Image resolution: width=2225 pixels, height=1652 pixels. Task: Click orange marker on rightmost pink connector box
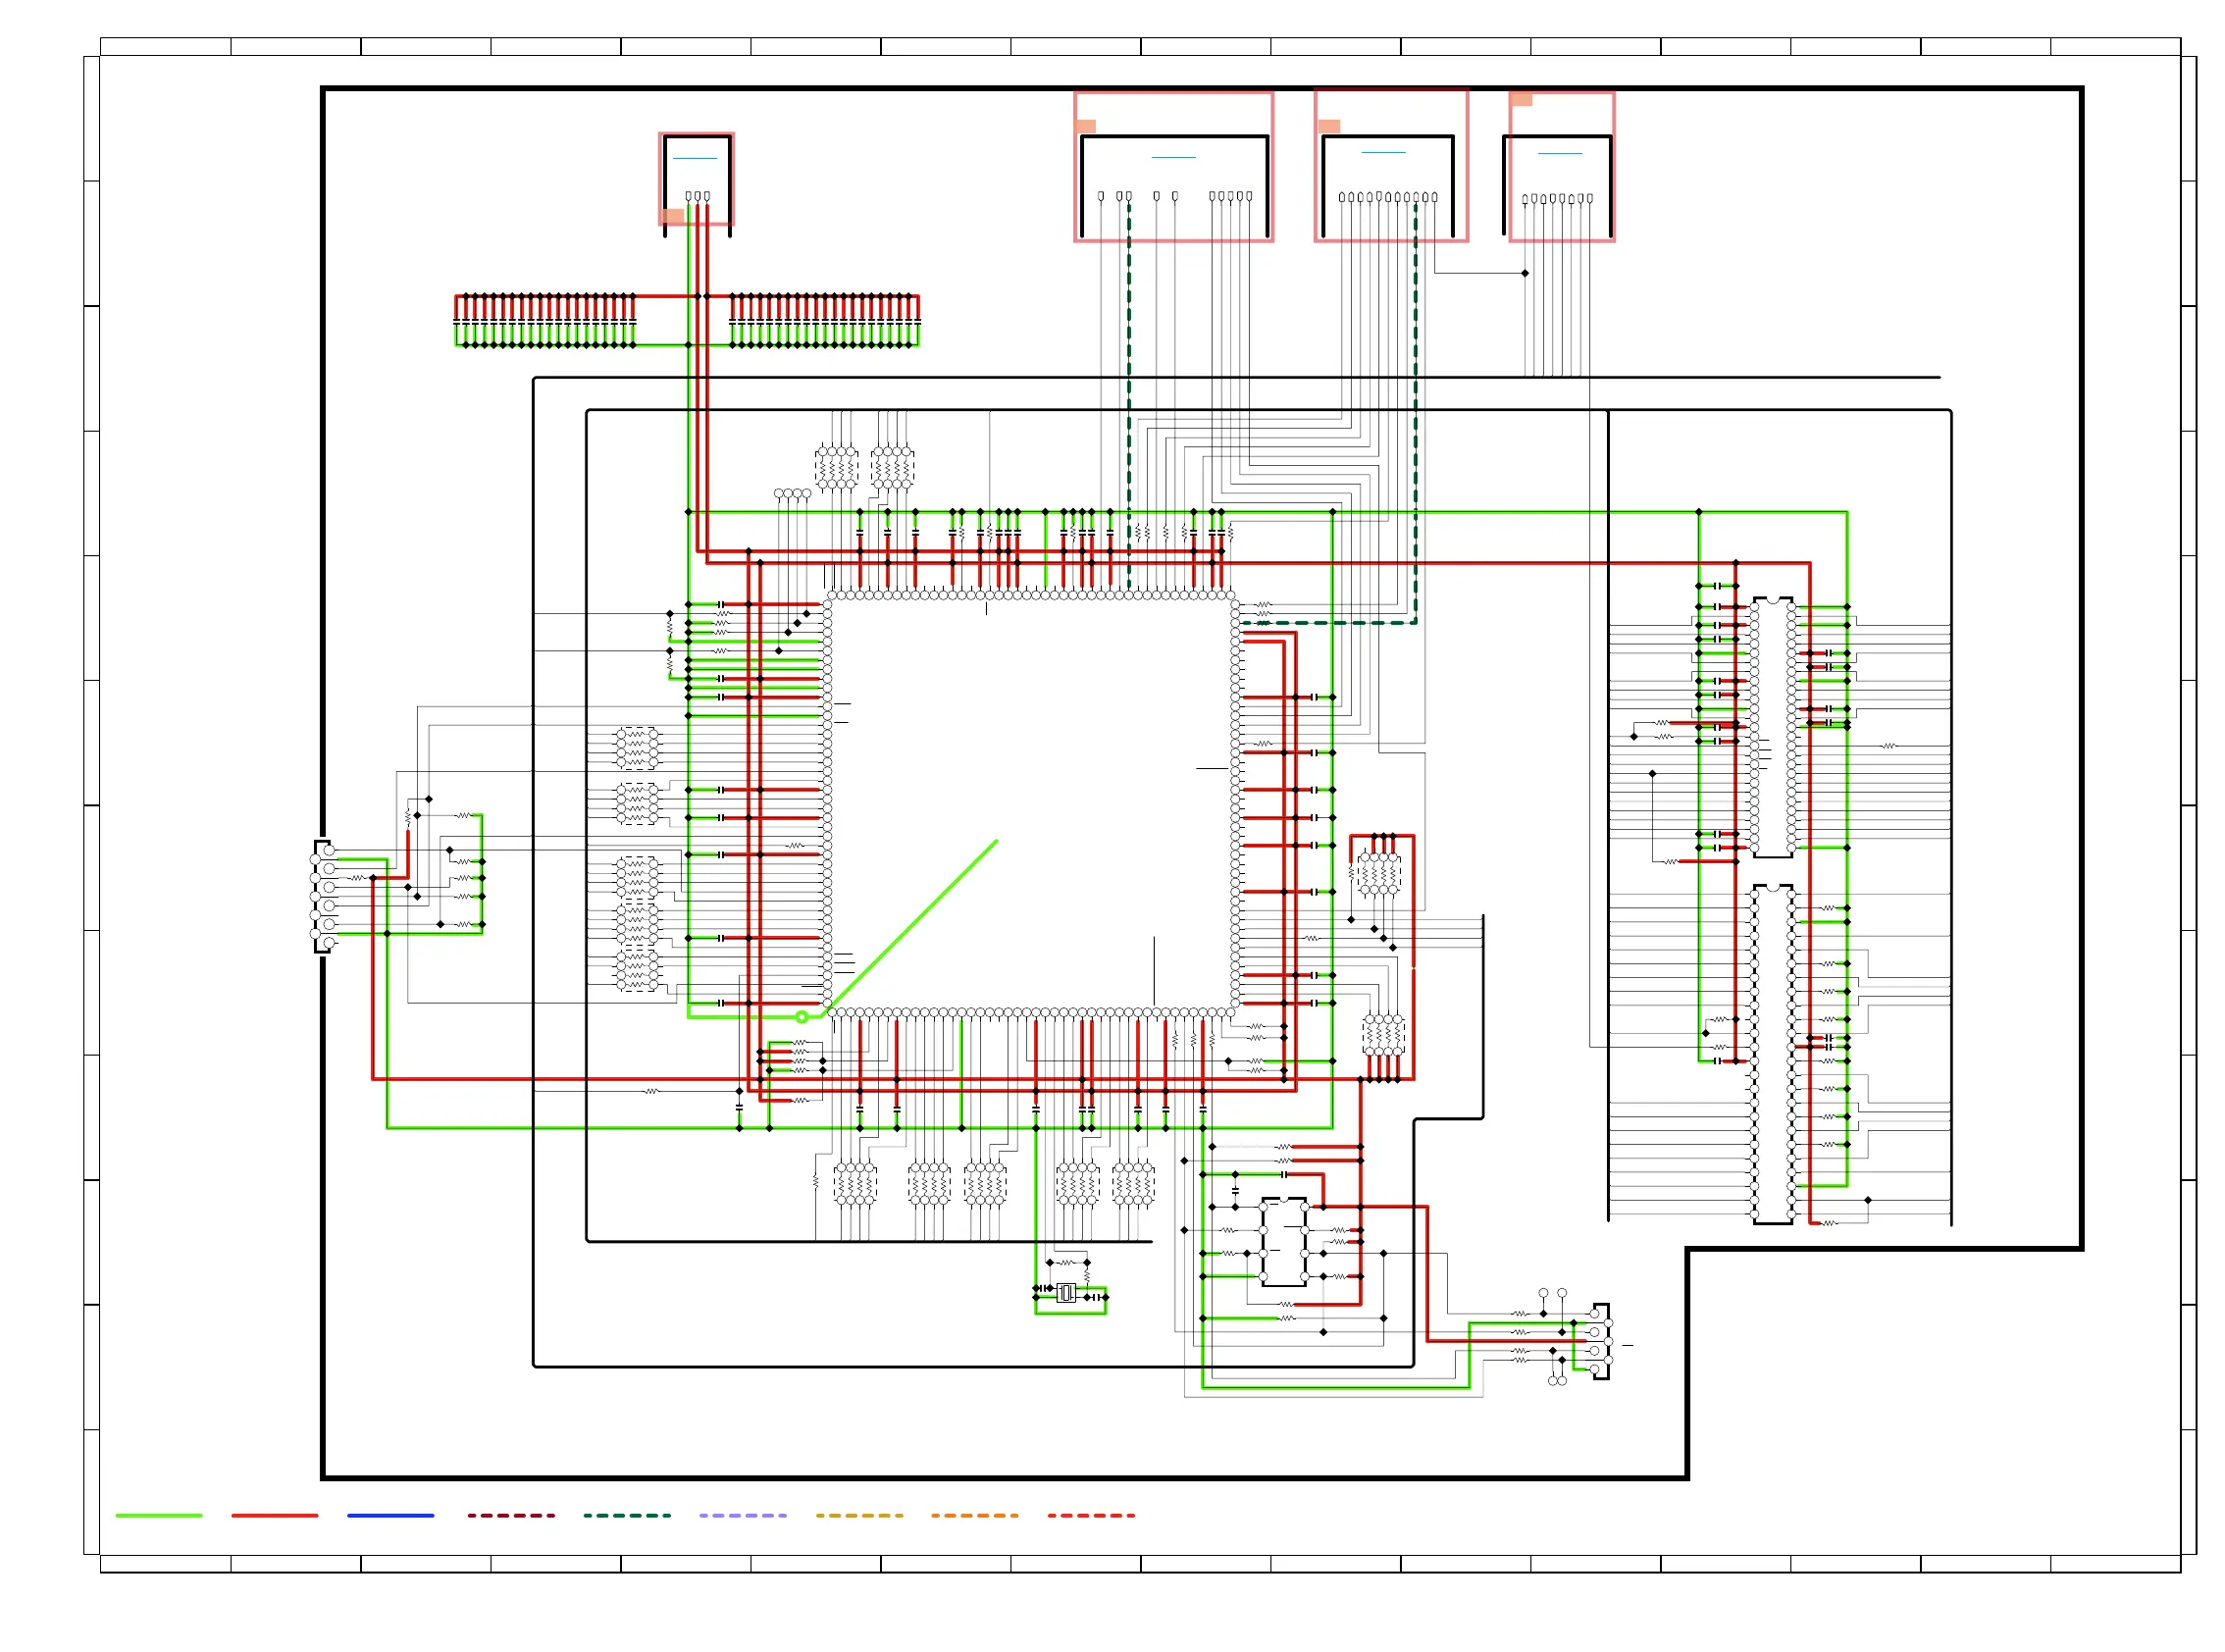[x=1520, y=99]
